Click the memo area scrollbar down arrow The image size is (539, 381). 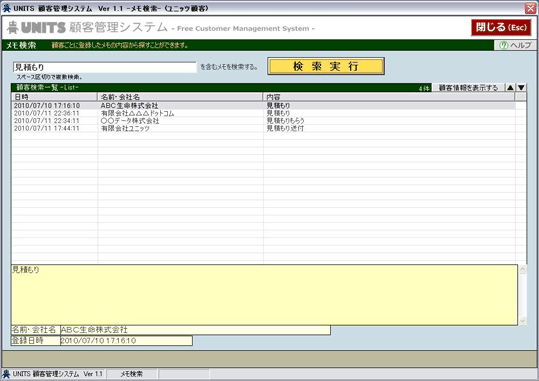pos(522,321)
